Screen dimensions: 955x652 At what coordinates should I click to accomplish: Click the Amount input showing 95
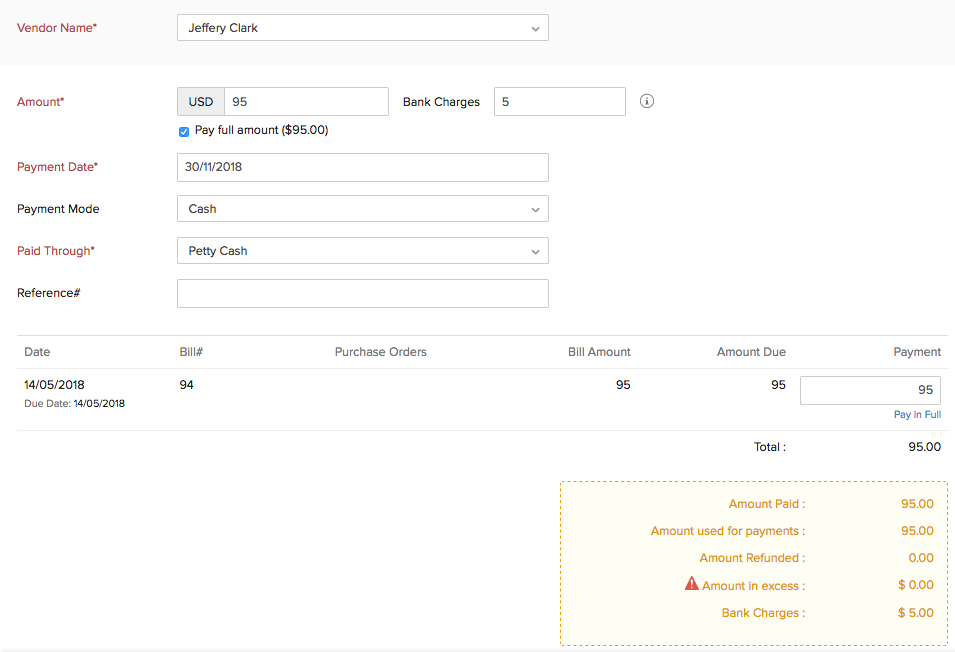point(306,101)
